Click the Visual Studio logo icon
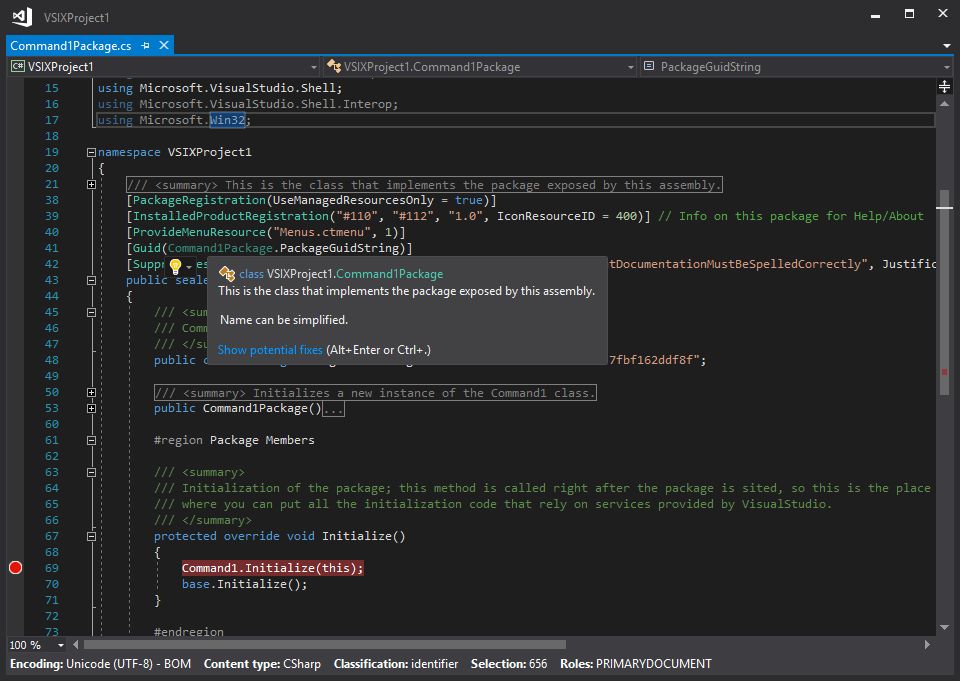 point(23,17)
